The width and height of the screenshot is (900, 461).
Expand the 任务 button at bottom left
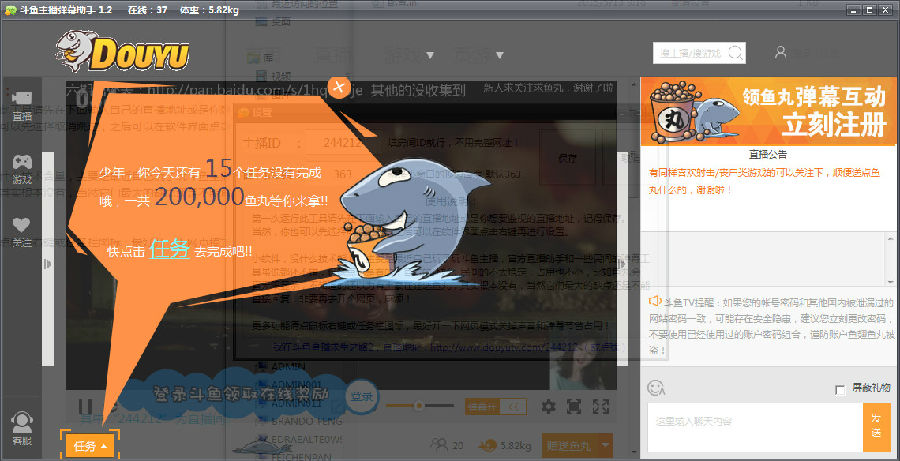[90, 446]
